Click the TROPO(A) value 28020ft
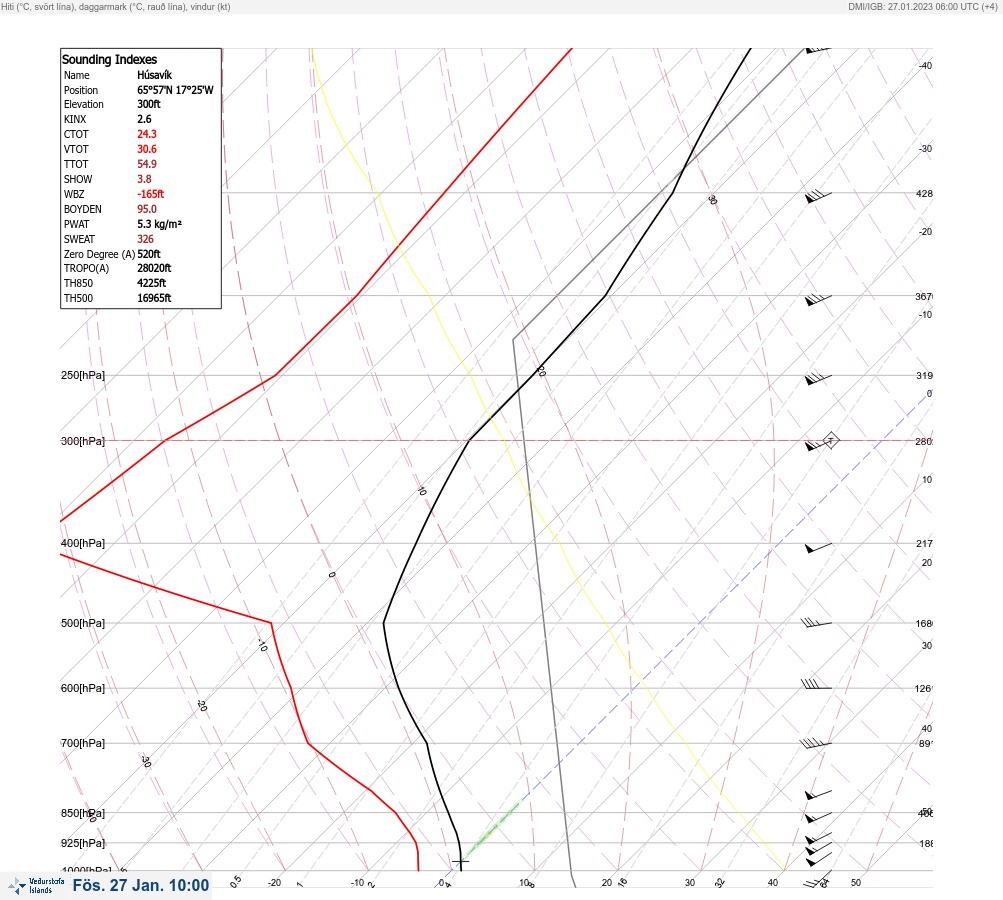The height and width of the screenshot is (900, 1003). click(154, 268)
